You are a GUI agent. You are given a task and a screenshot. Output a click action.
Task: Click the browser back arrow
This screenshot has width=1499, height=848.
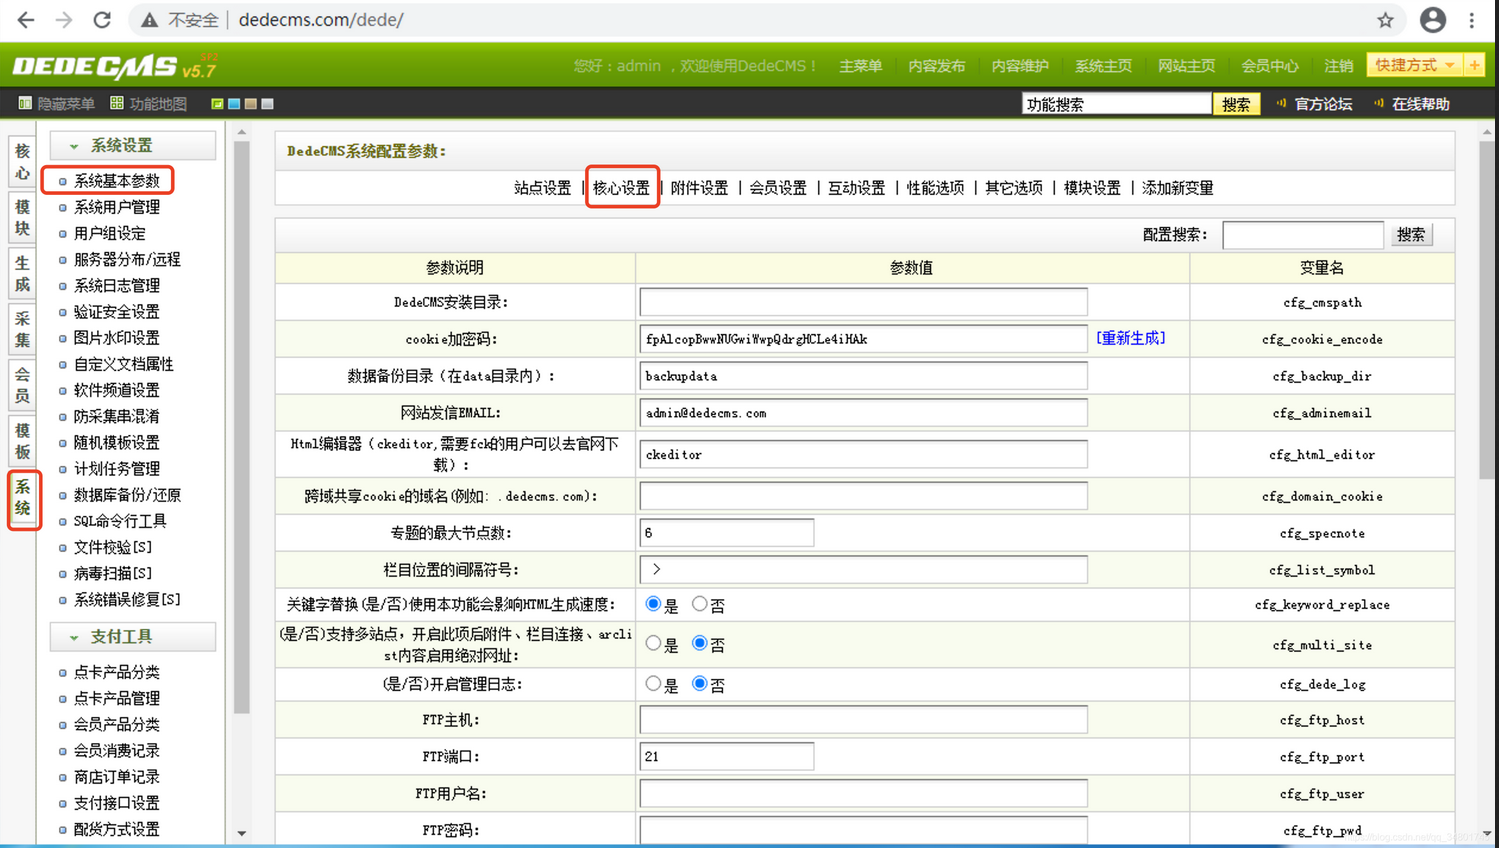pos(25,20)
